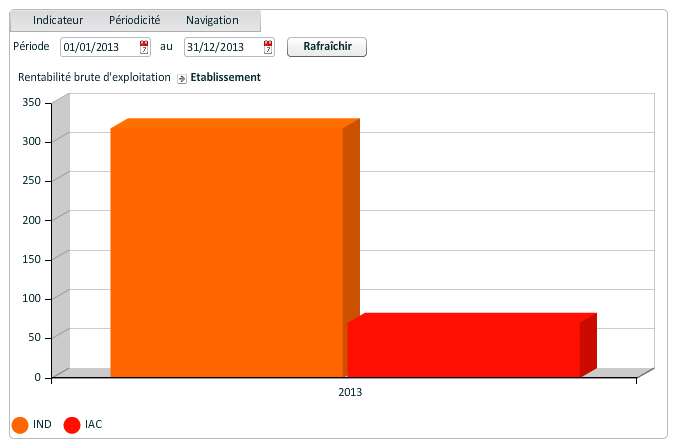The image size is (677, 447).
Task: Click arrow icon before Etablissement
Action: 182,79
